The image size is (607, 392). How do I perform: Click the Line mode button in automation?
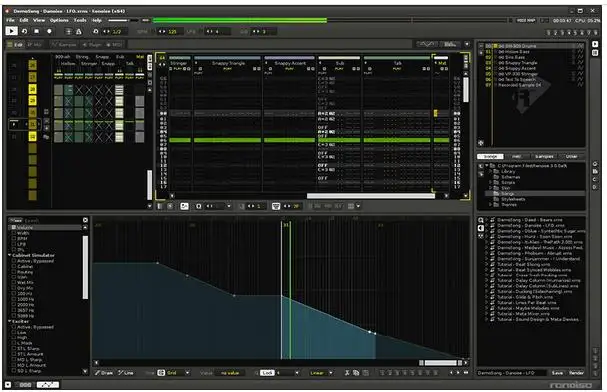126,373
